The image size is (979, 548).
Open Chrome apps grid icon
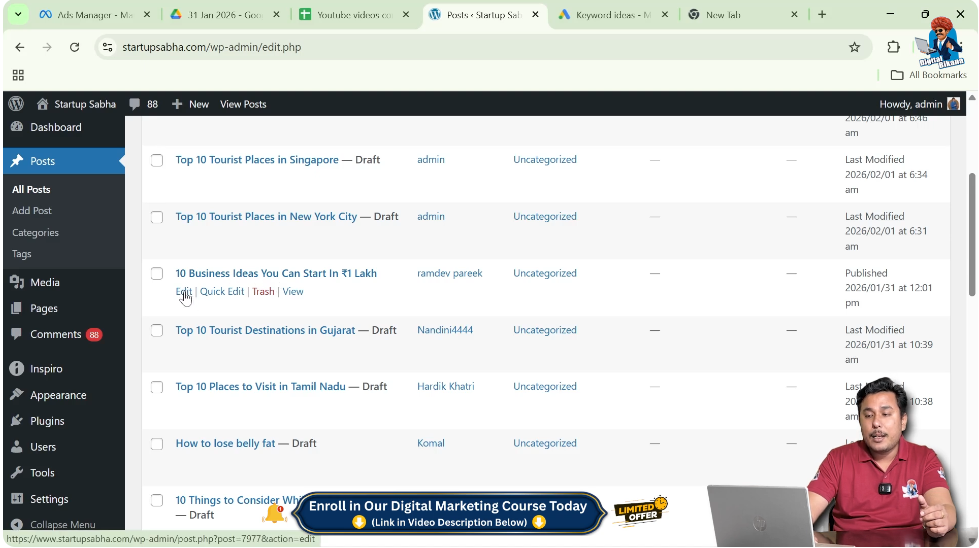pos(18,75)
